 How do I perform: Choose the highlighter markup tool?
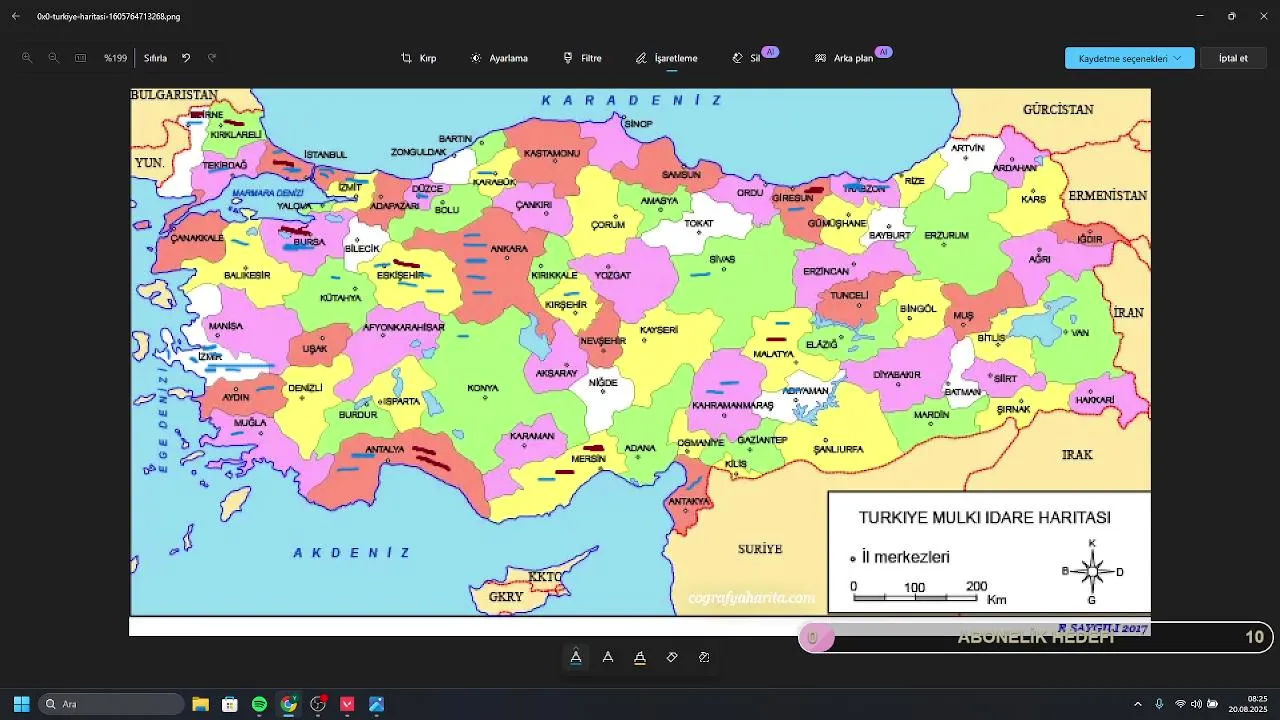click(x=640, y=657)
